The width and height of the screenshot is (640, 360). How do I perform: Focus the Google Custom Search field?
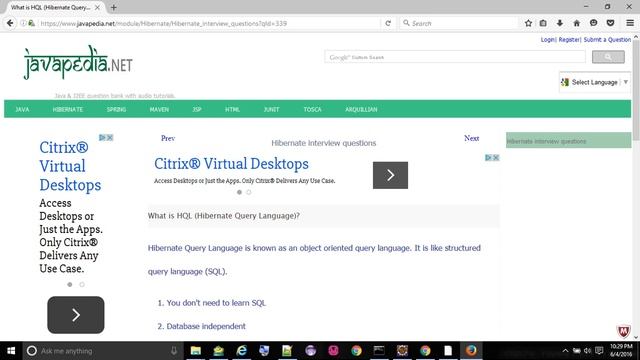tap(455, 57)
